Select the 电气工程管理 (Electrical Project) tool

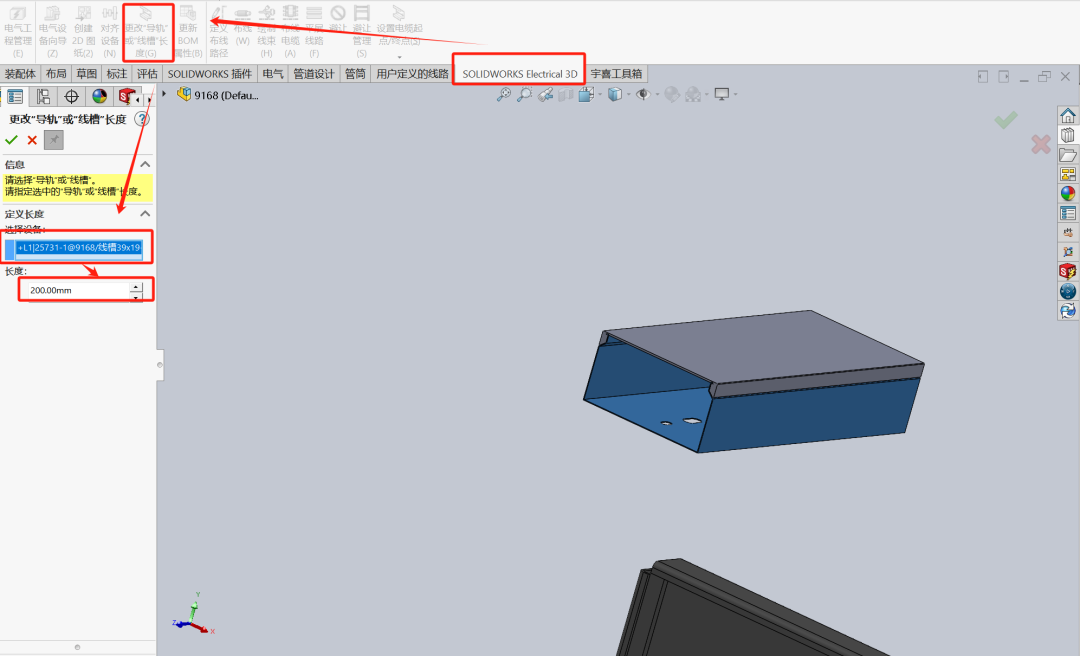[x=17, y=25]
